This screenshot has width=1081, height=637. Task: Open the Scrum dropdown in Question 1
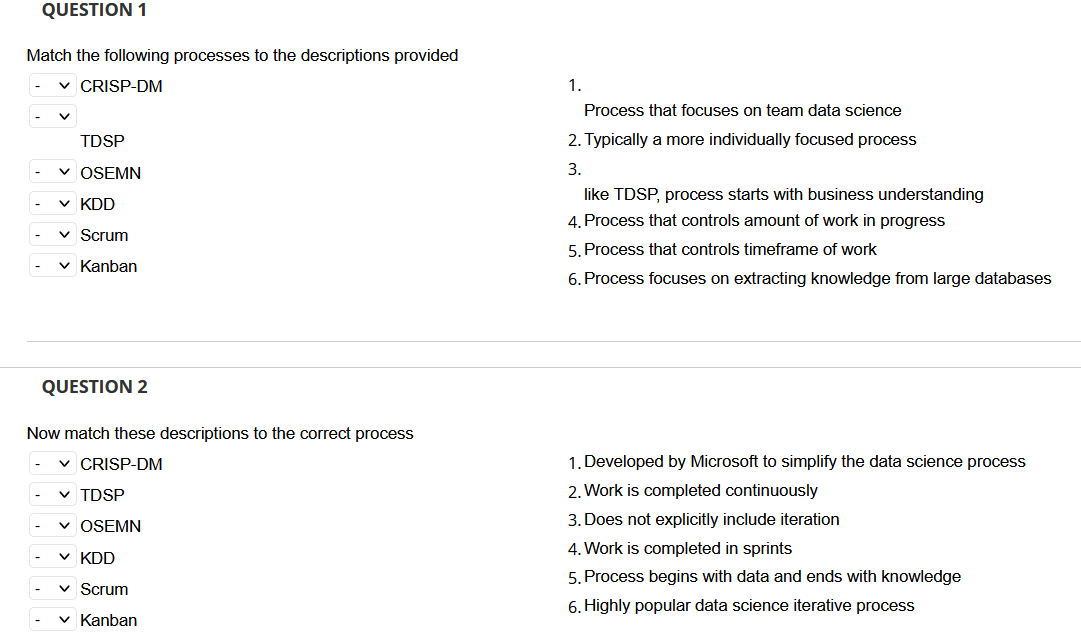pos(52,234)
